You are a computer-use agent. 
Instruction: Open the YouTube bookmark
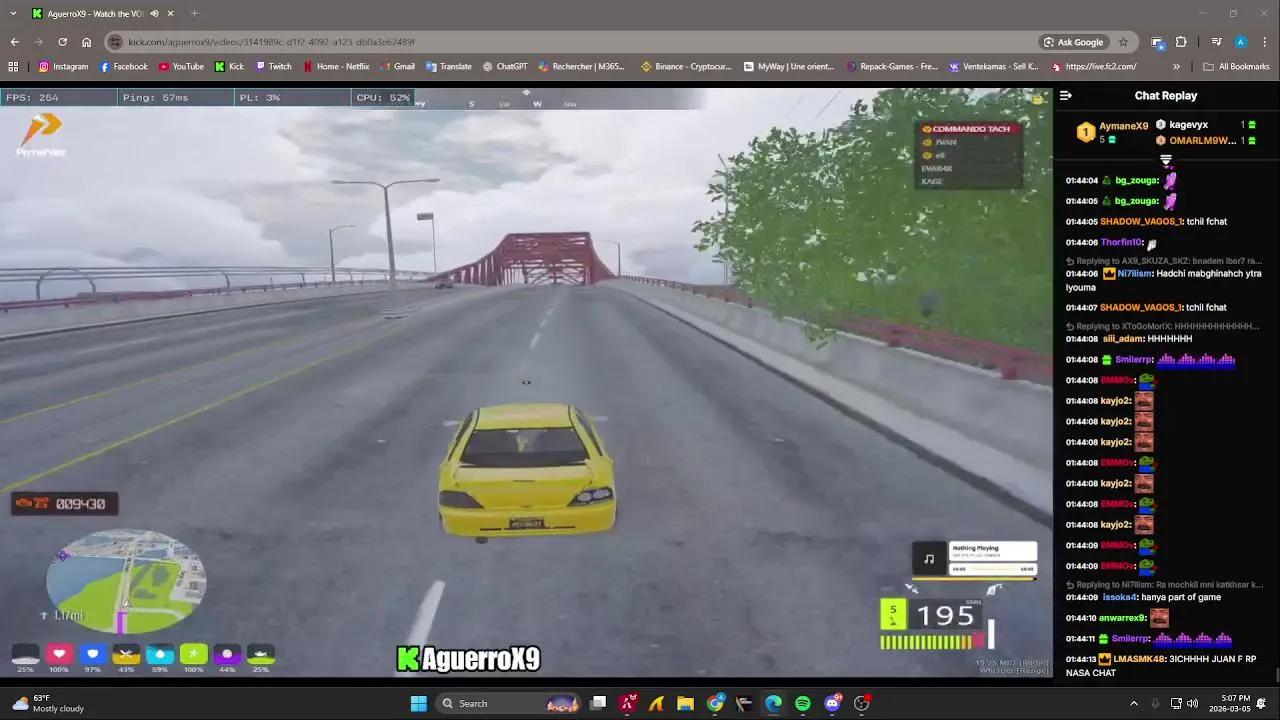180,67
